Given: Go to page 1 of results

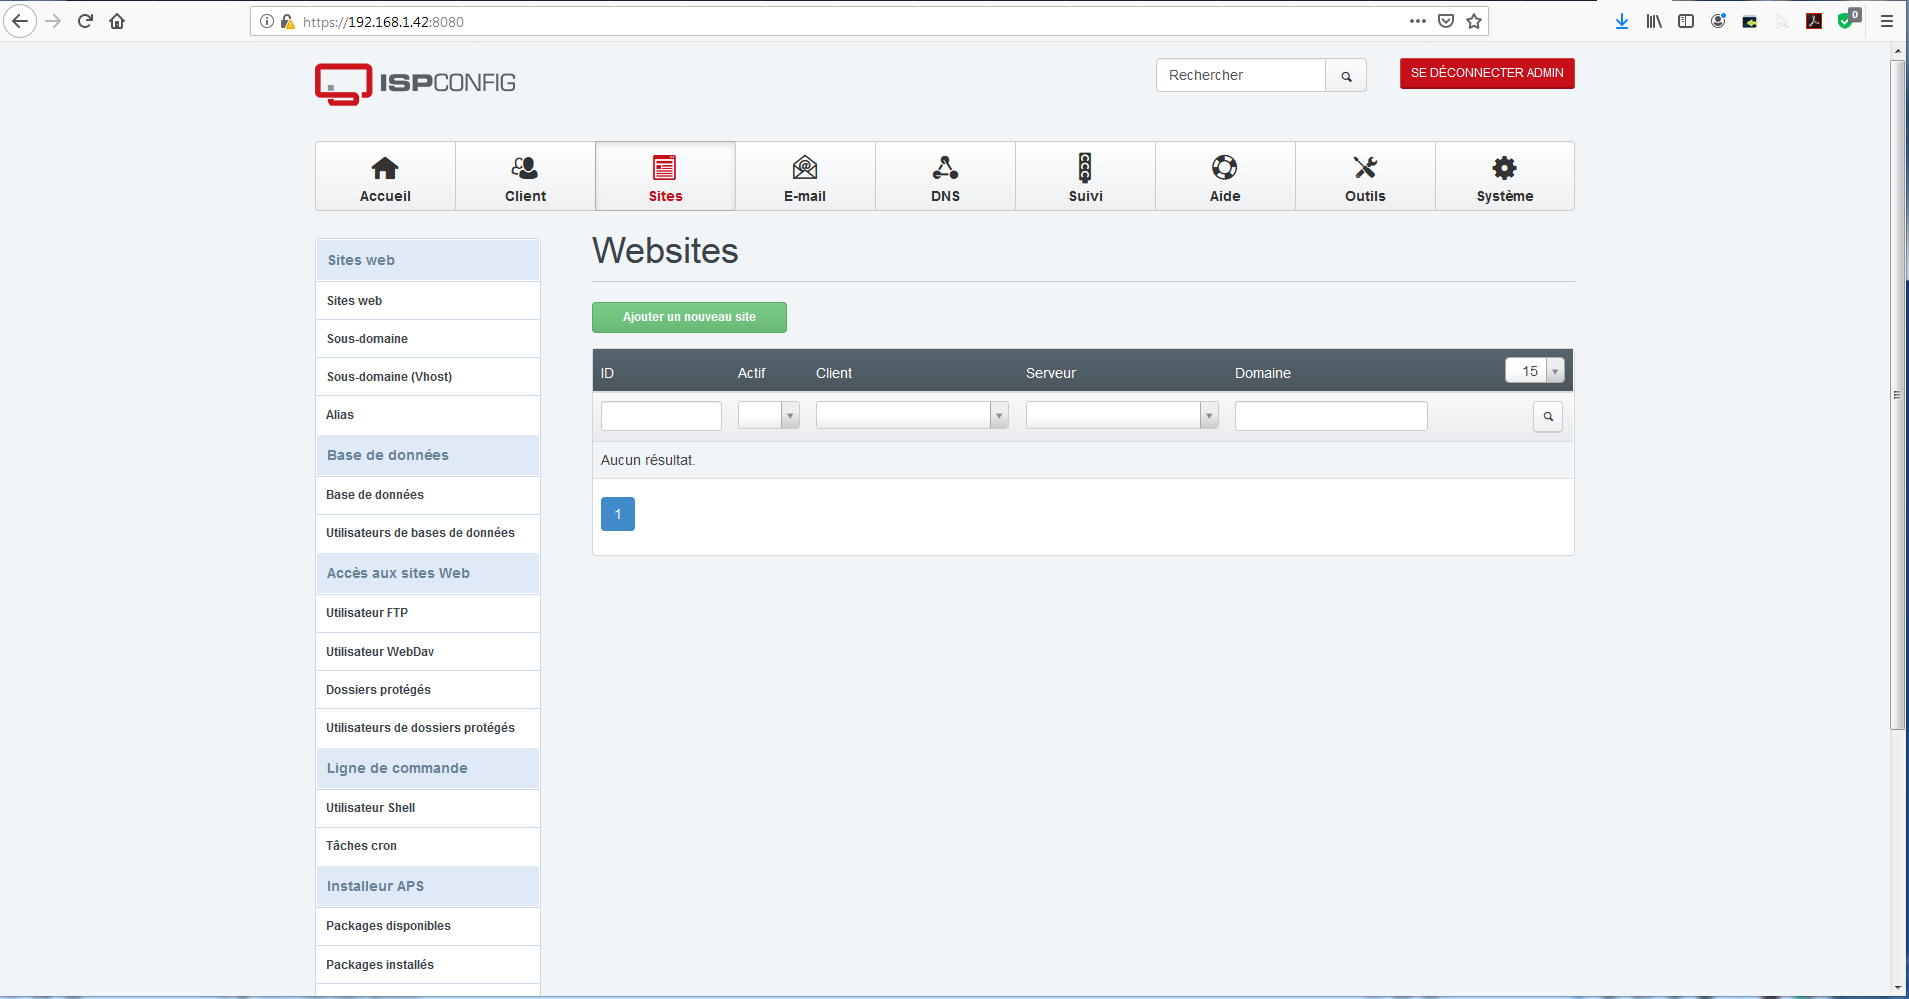Looking at the screenshot, I should (x=618, y=514).
